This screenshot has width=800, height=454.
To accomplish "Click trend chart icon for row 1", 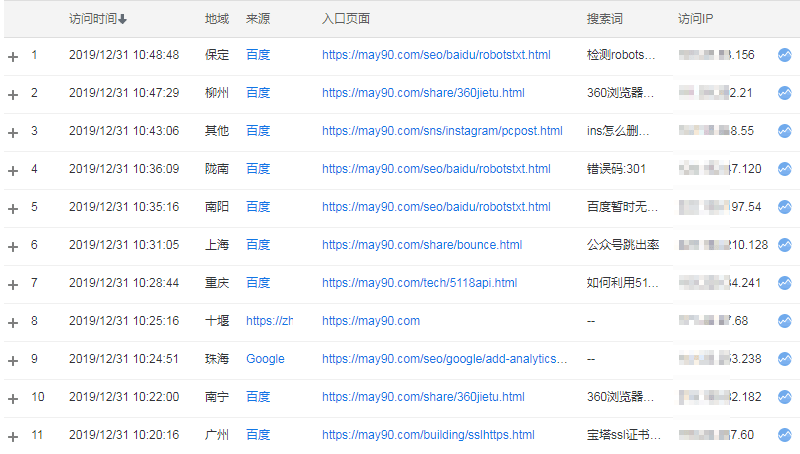I will [x=785, y=55].
